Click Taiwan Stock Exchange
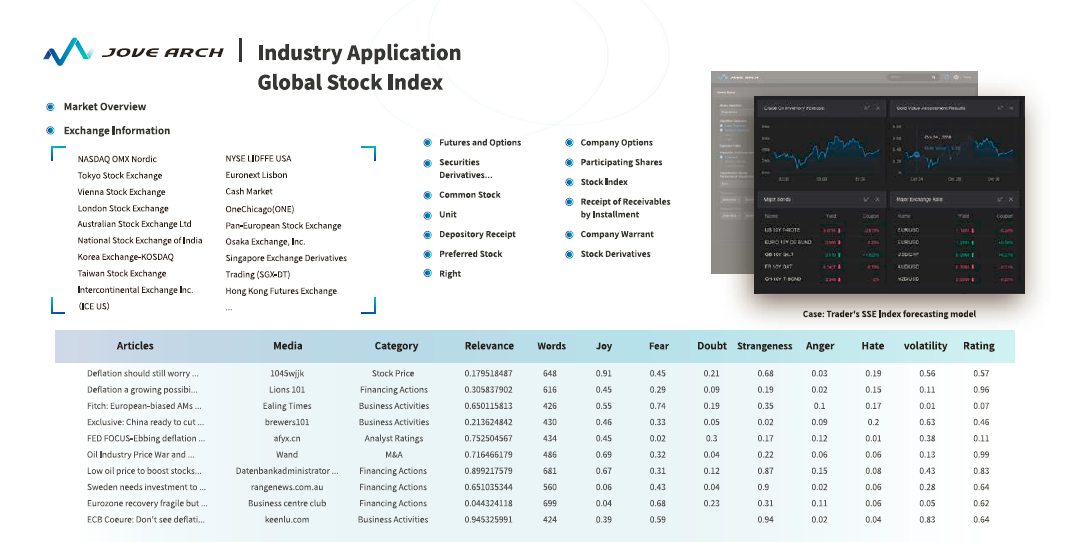Image resolution: width=1067 pixels, height=542 pixels. tap(122, 273)
